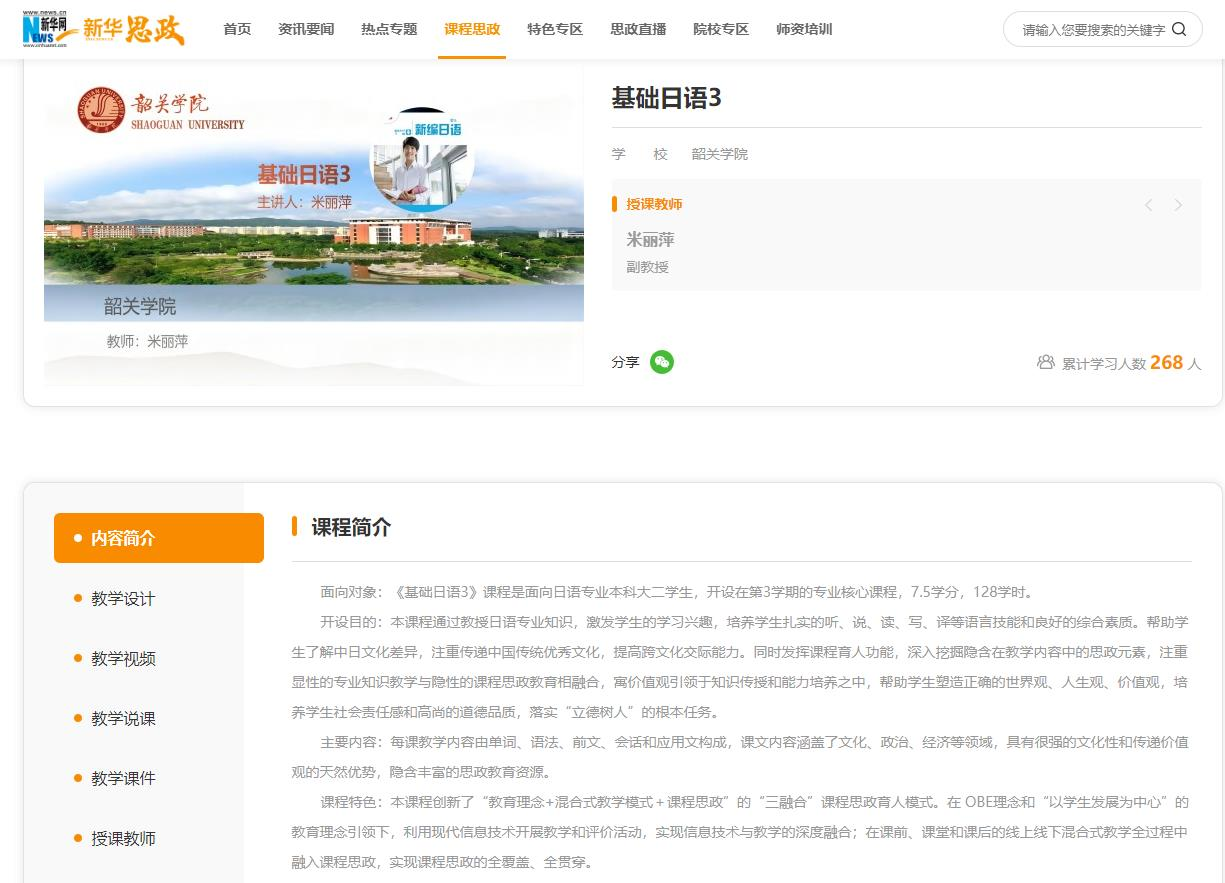Click the course title 基础日语3 heading

point(666,98)
